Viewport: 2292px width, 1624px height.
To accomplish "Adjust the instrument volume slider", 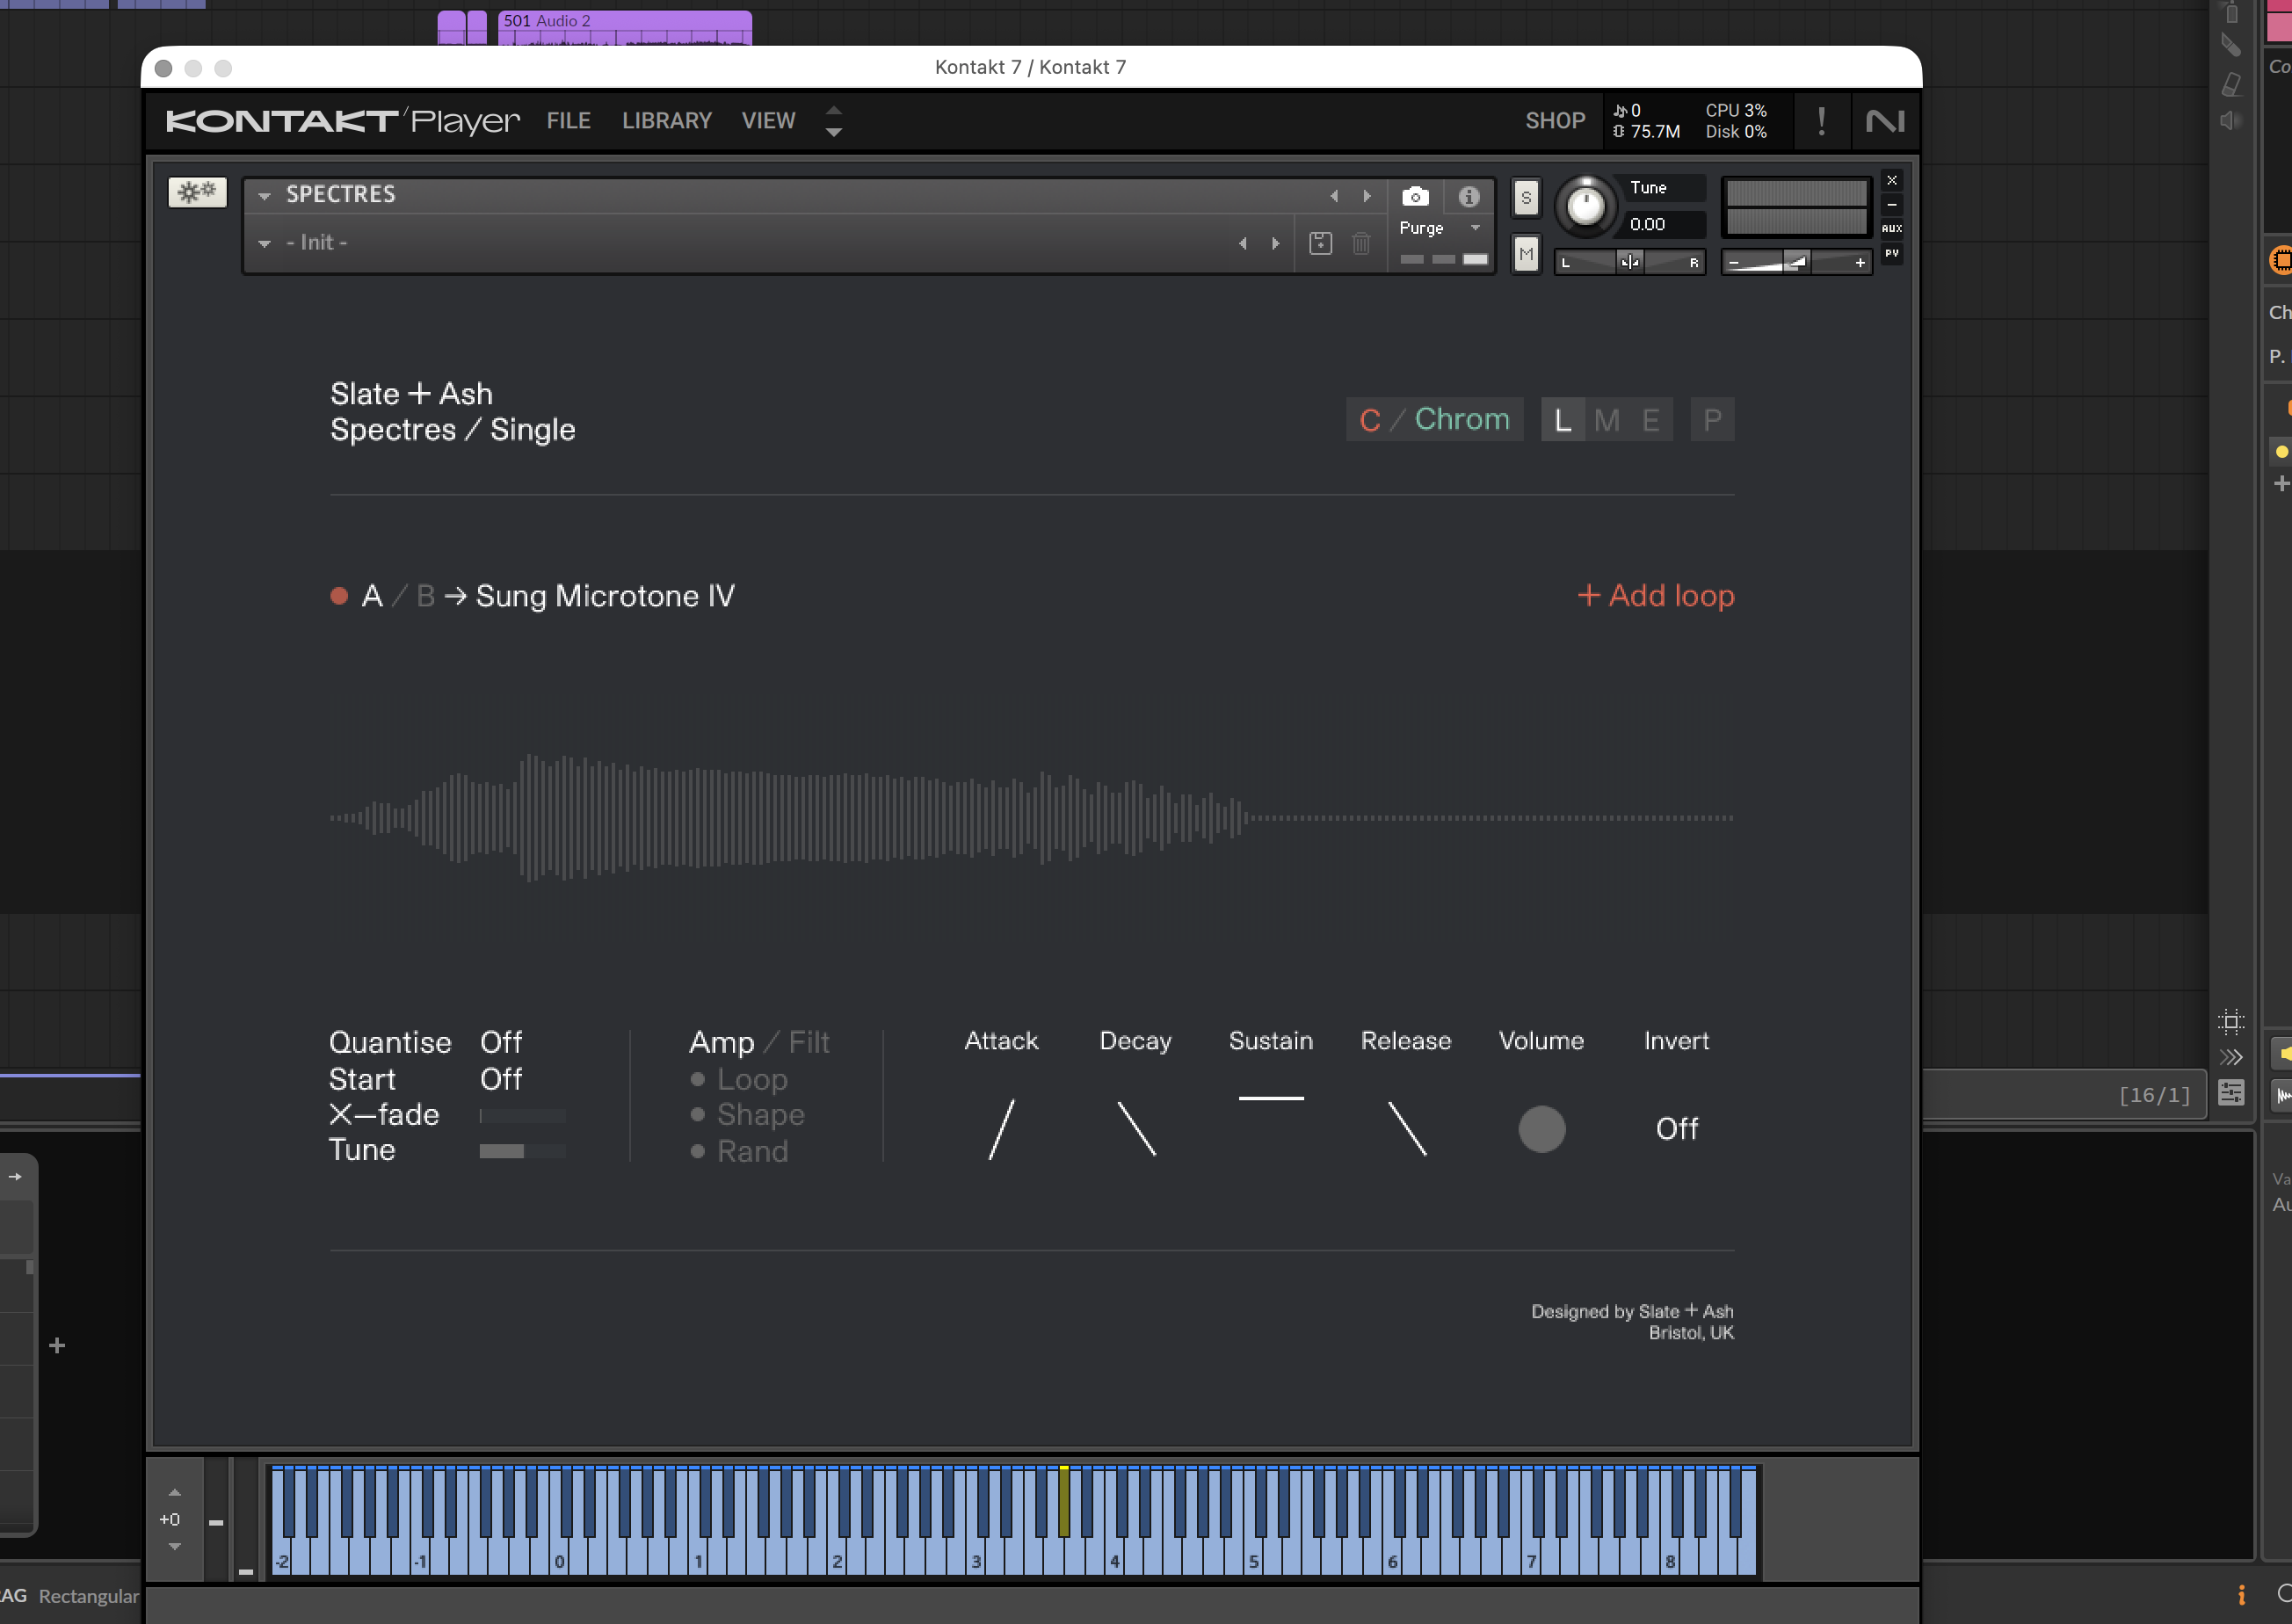I will pos(1796,262).
